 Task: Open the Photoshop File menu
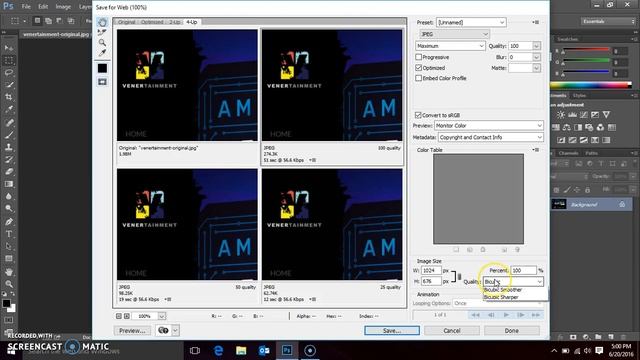coord(26,7)
